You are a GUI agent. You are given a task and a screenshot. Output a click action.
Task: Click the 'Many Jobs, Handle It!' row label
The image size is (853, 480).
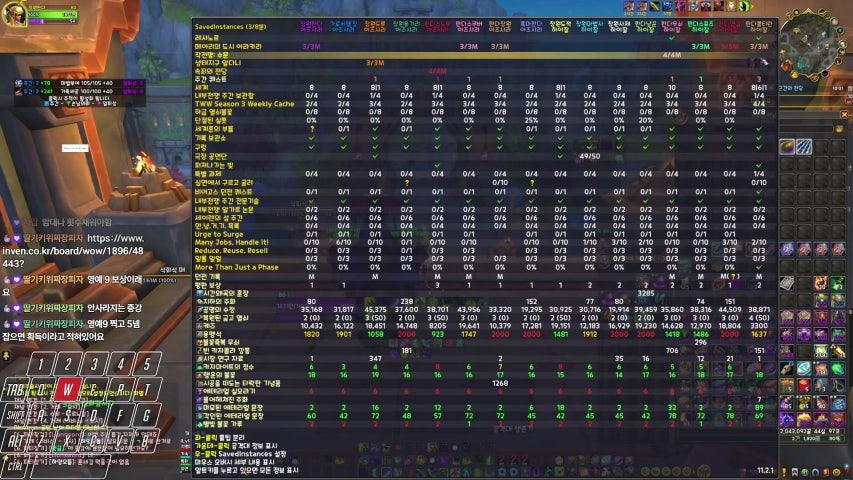(231, 242)
